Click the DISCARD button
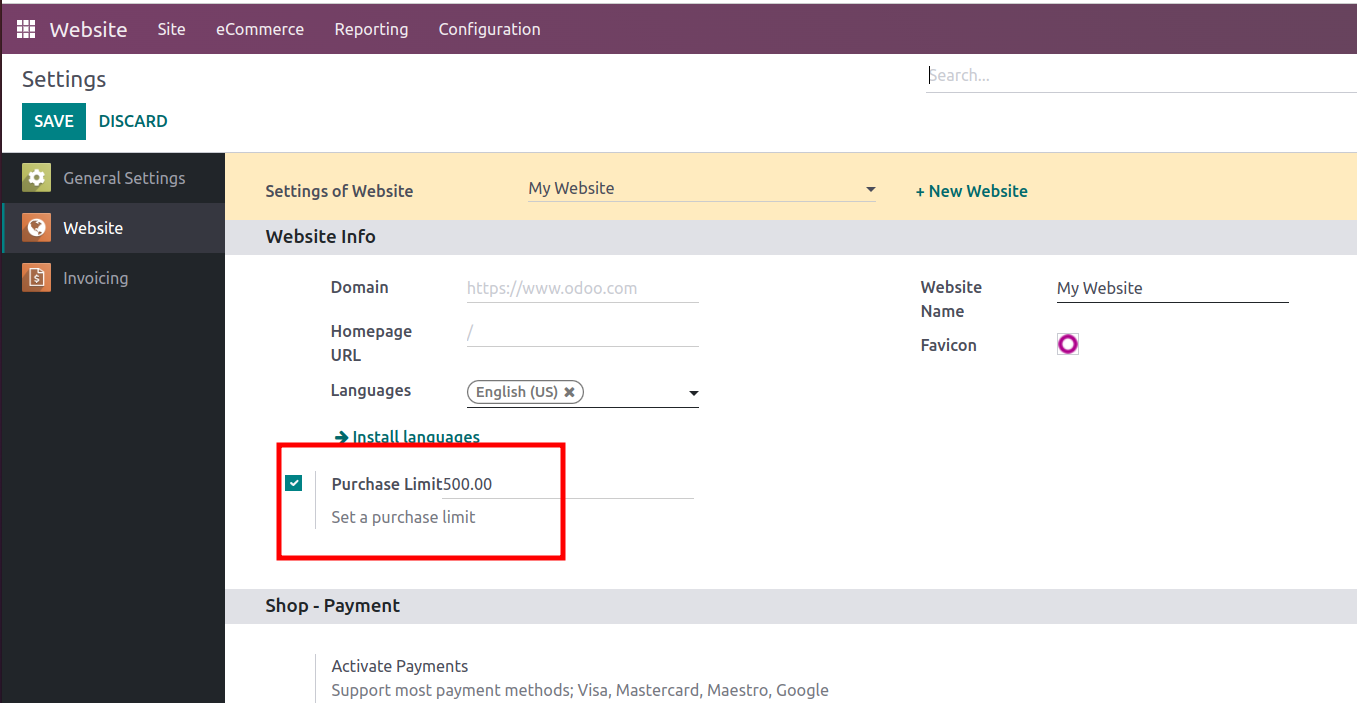 133,121
